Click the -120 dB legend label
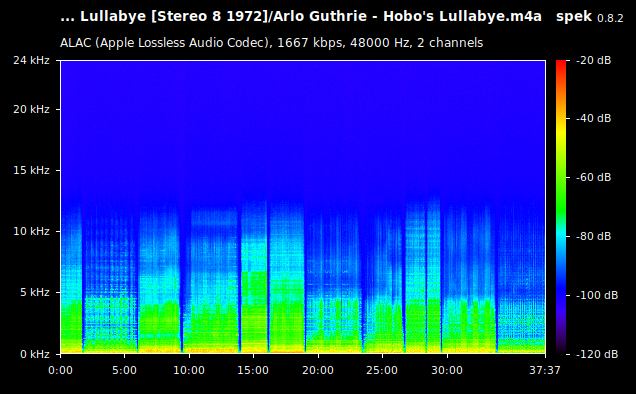Image resolution: width=636 pixels, height=394 pixels. point(597,354)
